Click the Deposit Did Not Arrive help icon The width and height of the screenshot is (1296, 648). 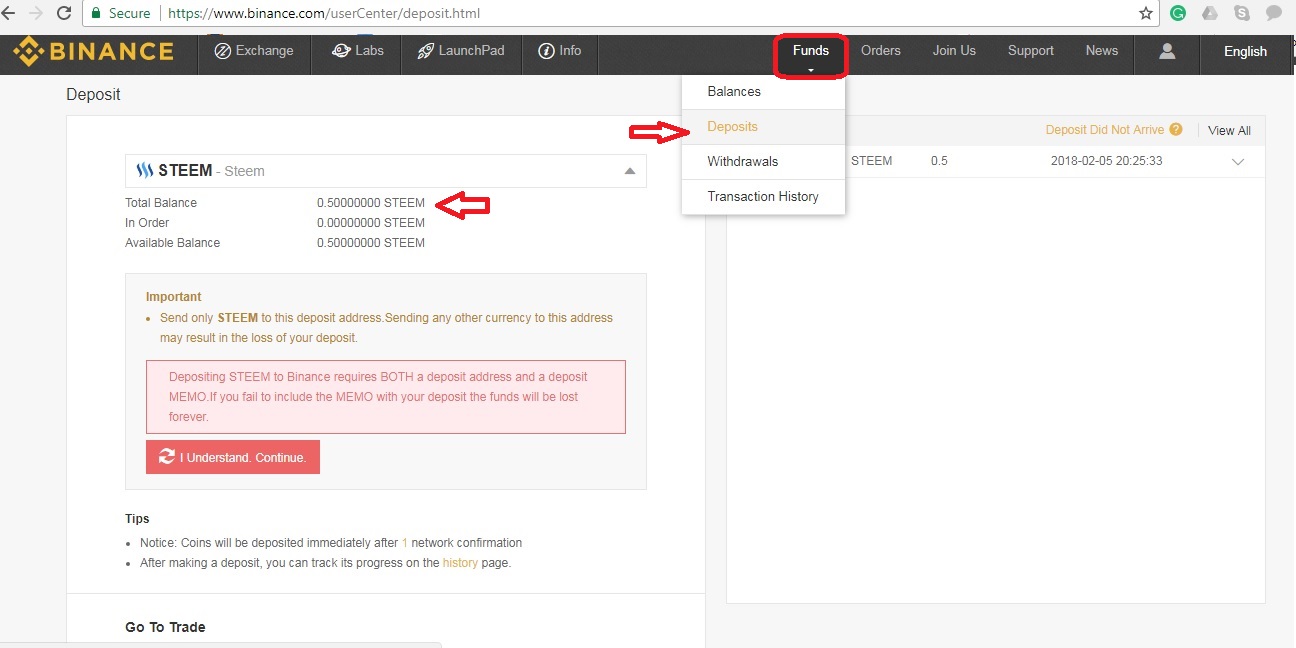(x=1176, y=130)
